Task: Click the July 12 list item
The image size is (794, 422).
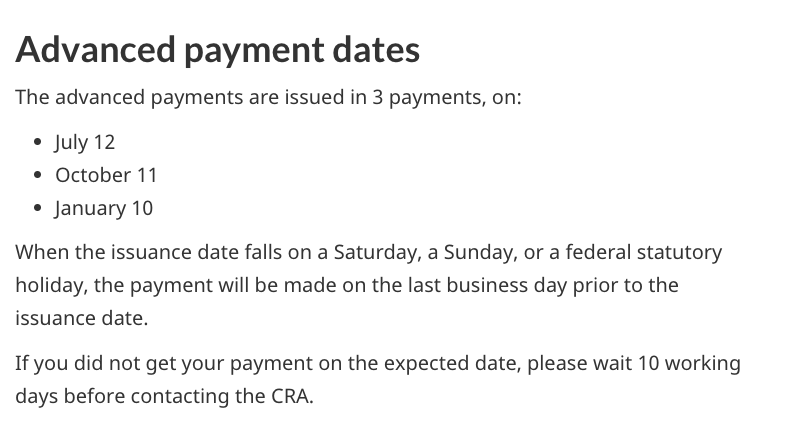Action: pos(85,142)
